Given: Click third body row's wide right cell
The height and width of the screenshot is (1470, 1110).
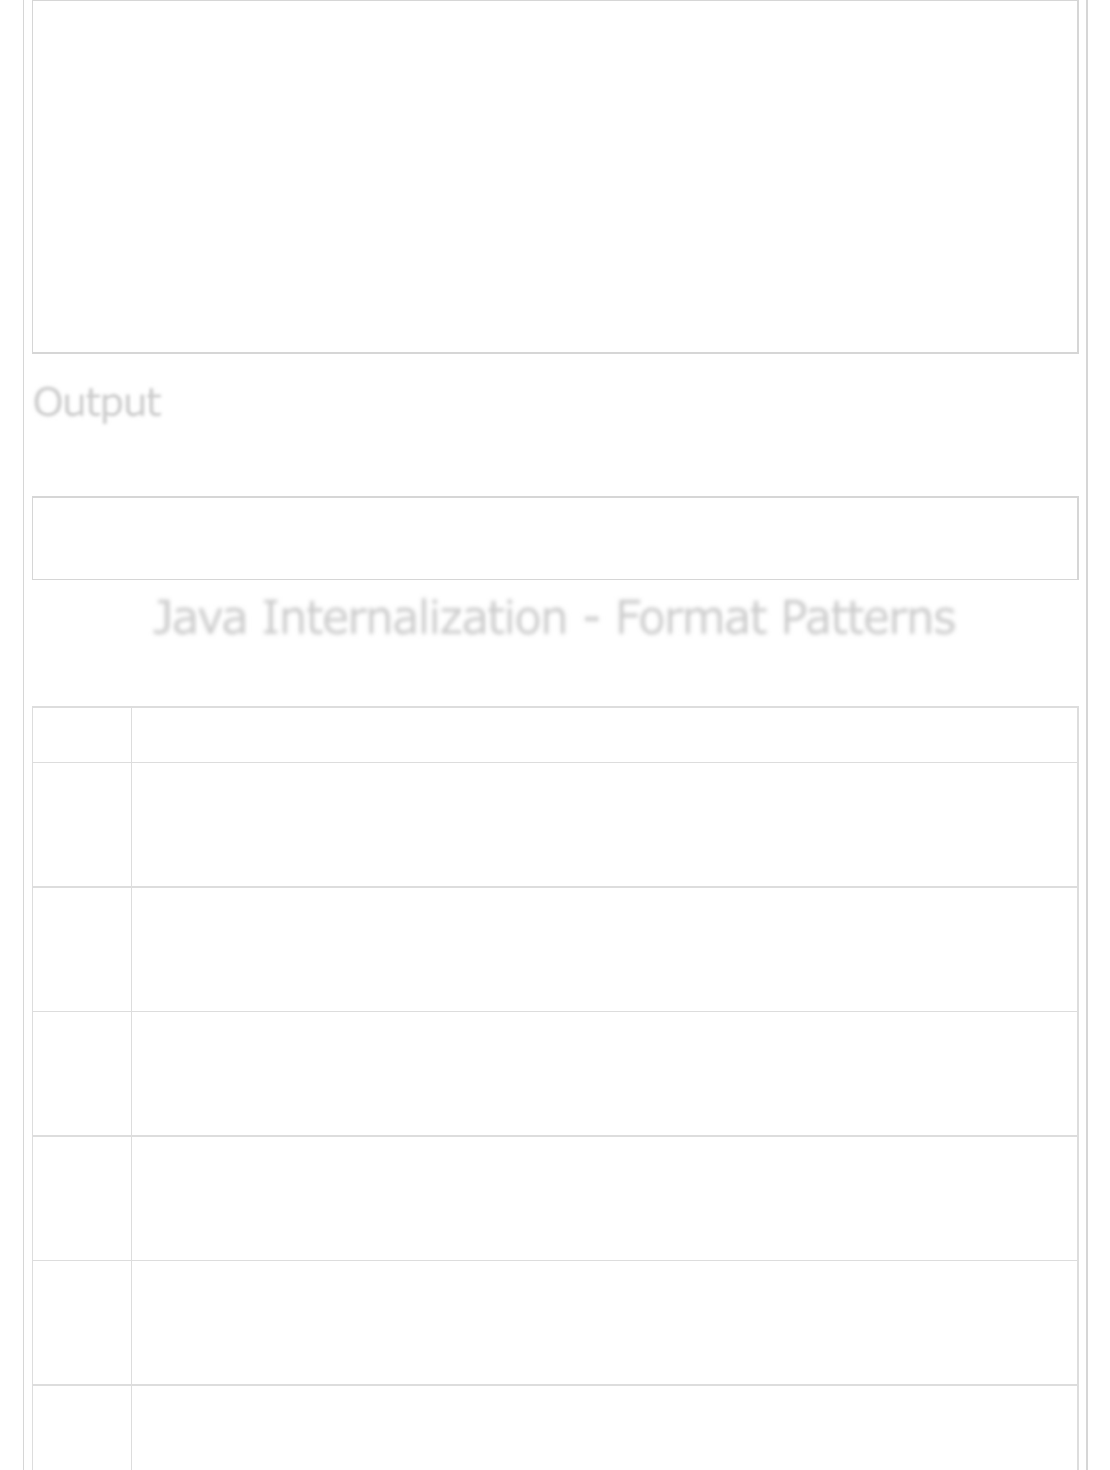Looking at the screenshot, I should pos(604,1074).
